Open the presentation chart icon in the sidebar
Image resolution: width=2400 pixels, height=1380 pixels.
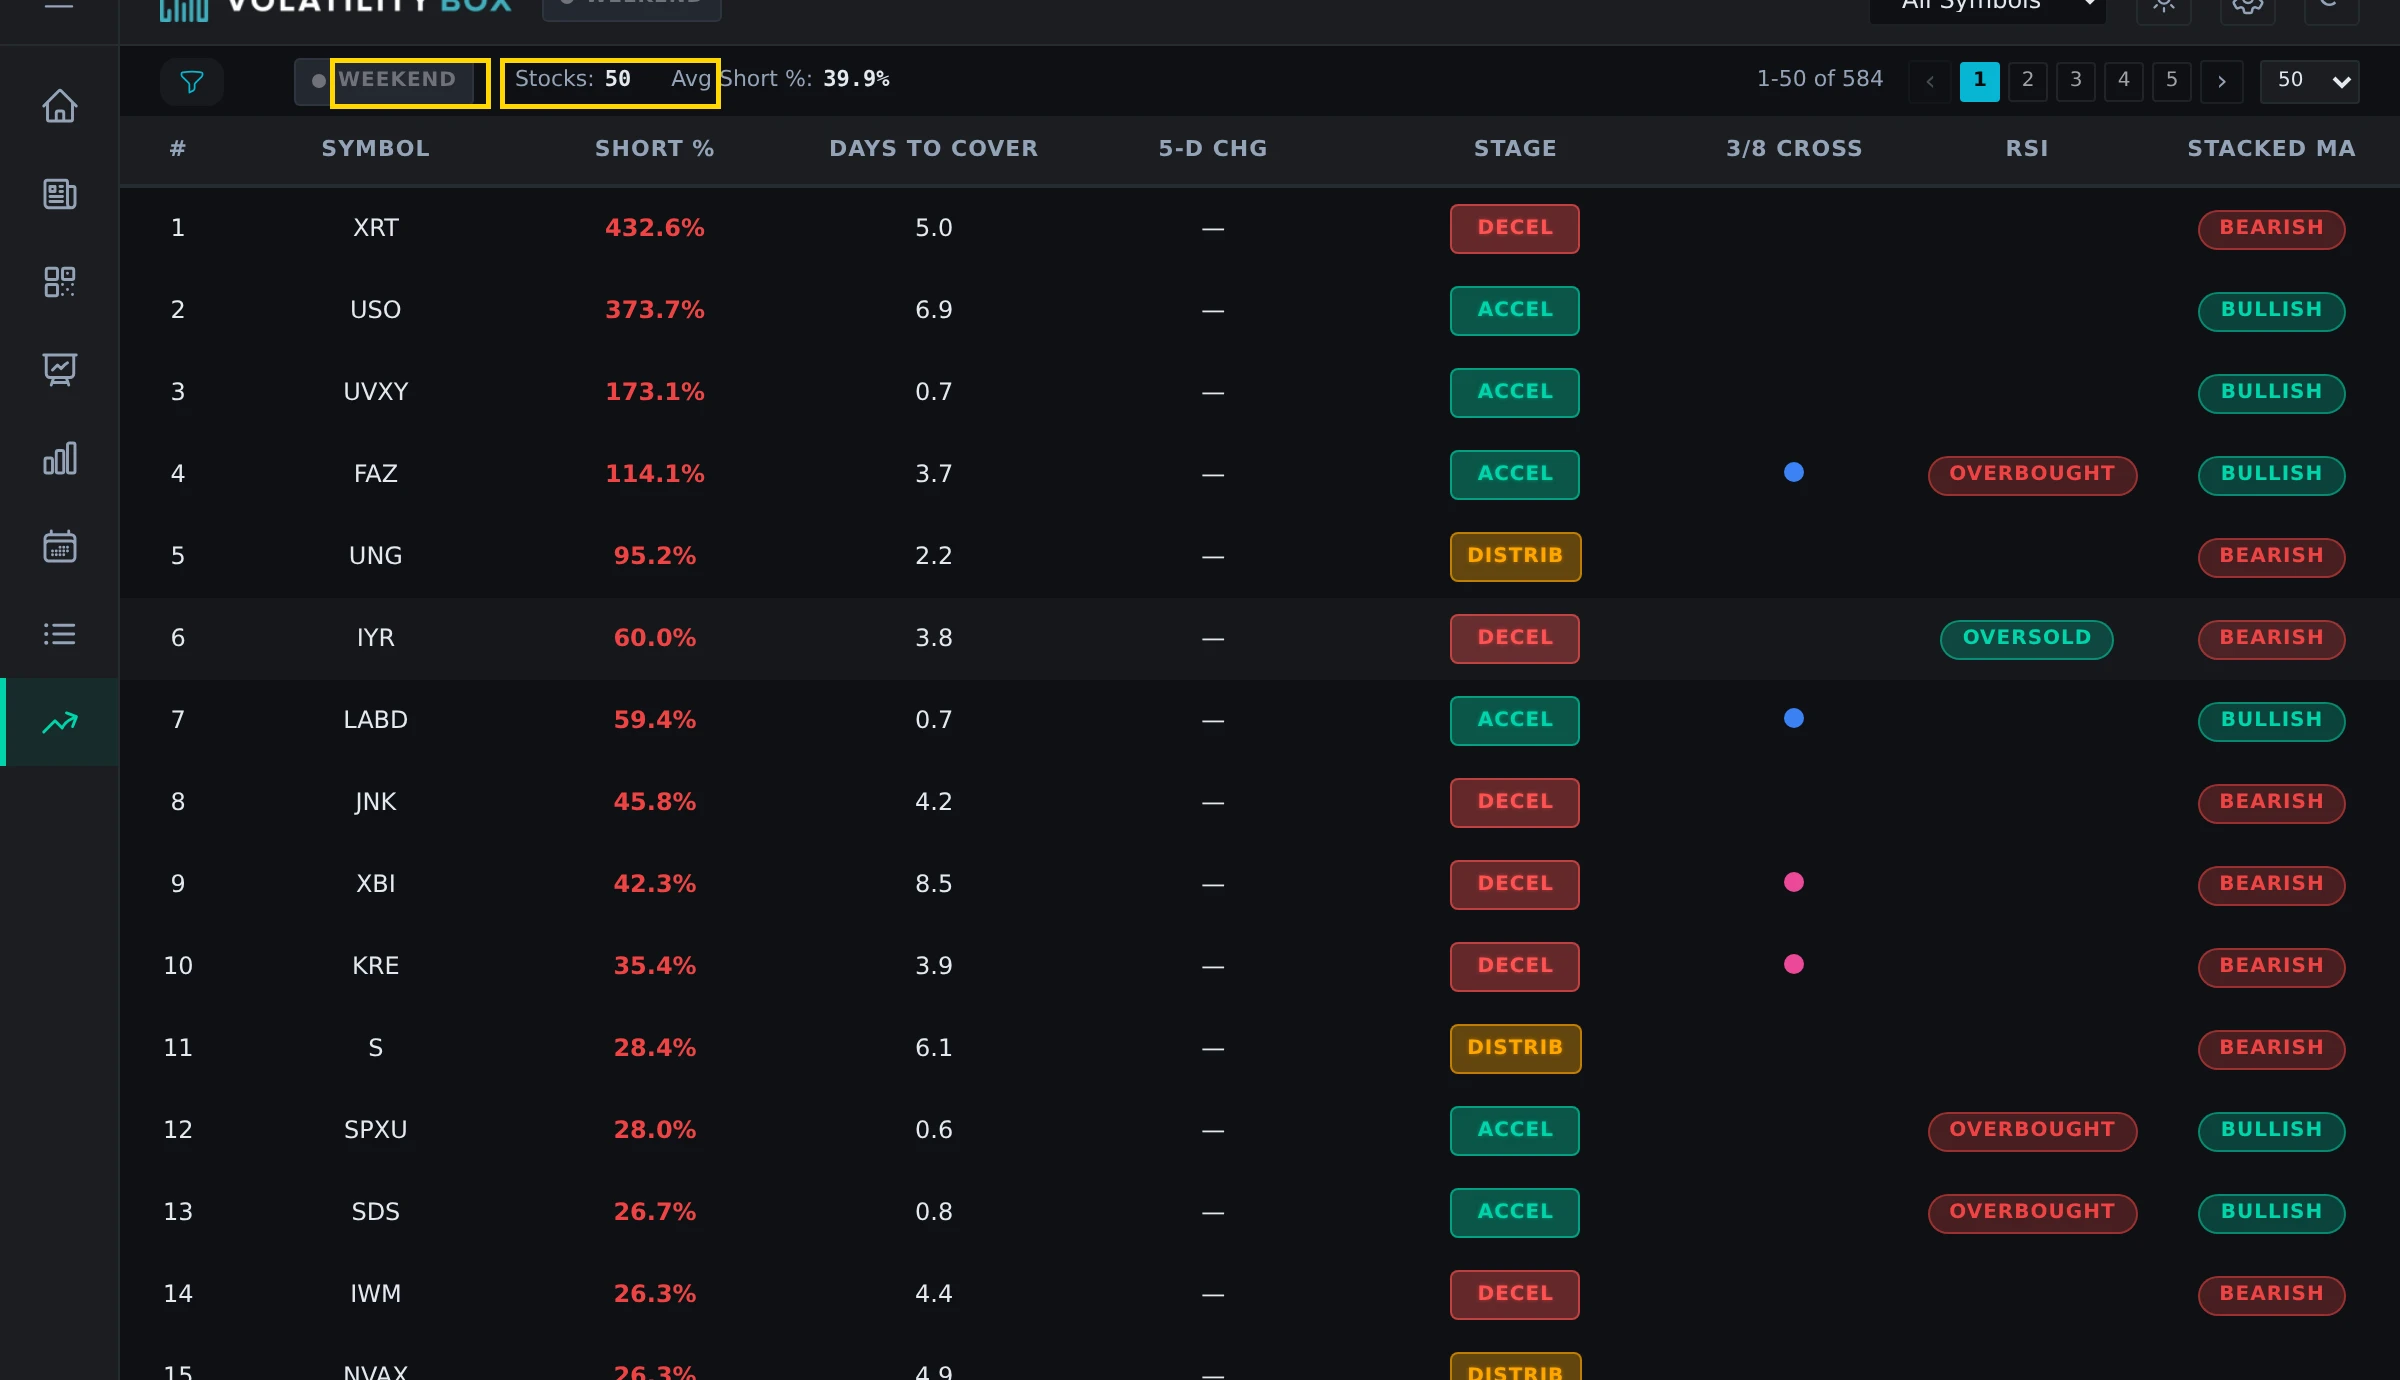tap(60, 370)
